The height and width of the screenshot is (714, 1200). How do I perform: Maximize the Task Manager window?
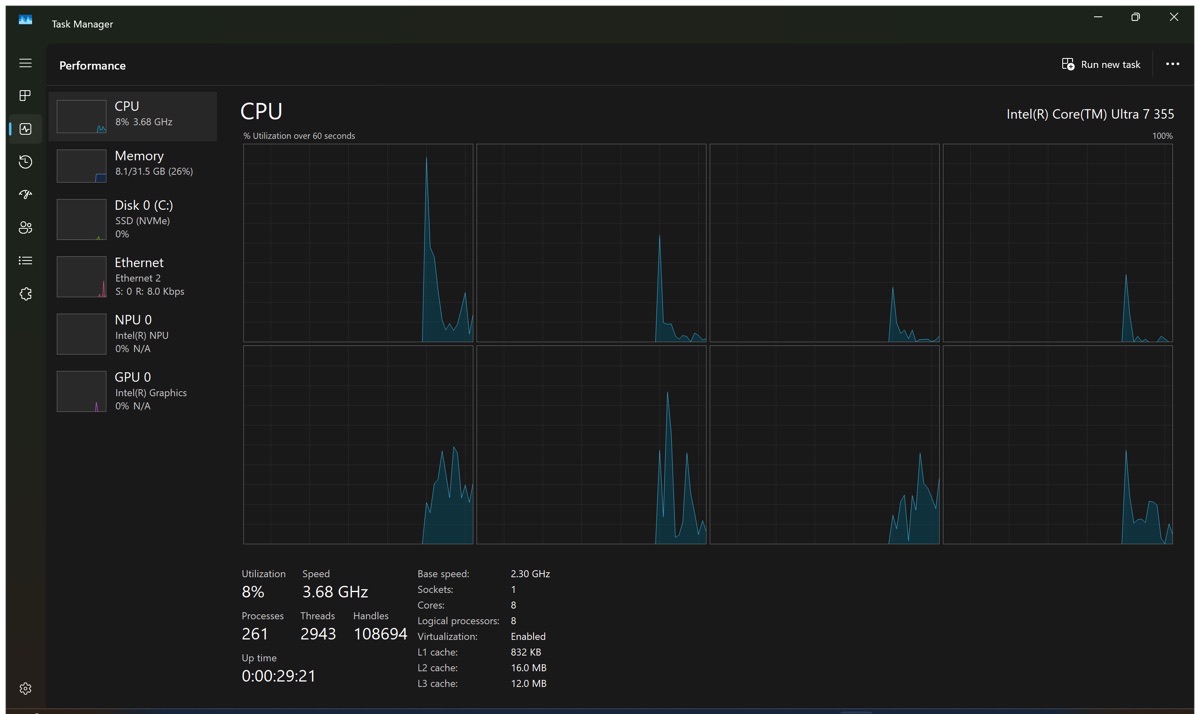coord(1136,17)
